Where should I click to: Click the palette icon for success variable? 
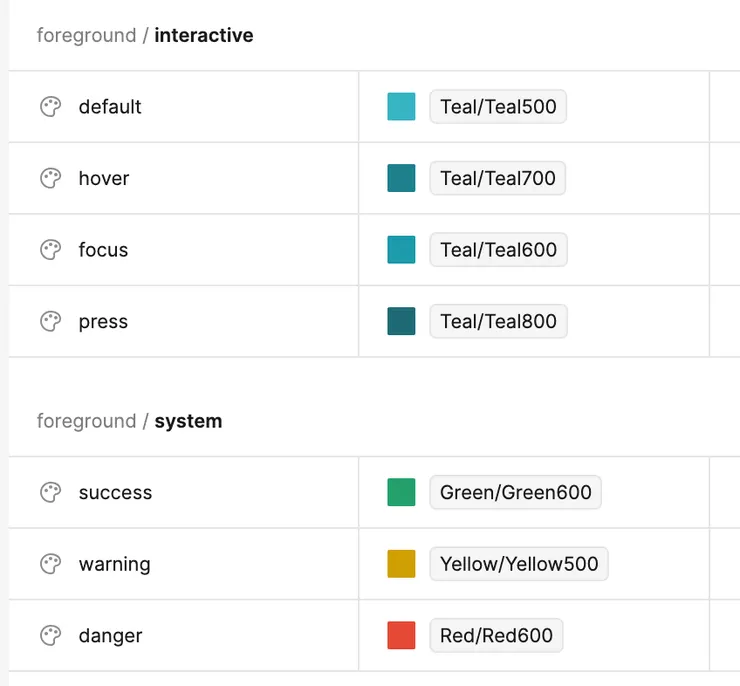pos(50,493)
